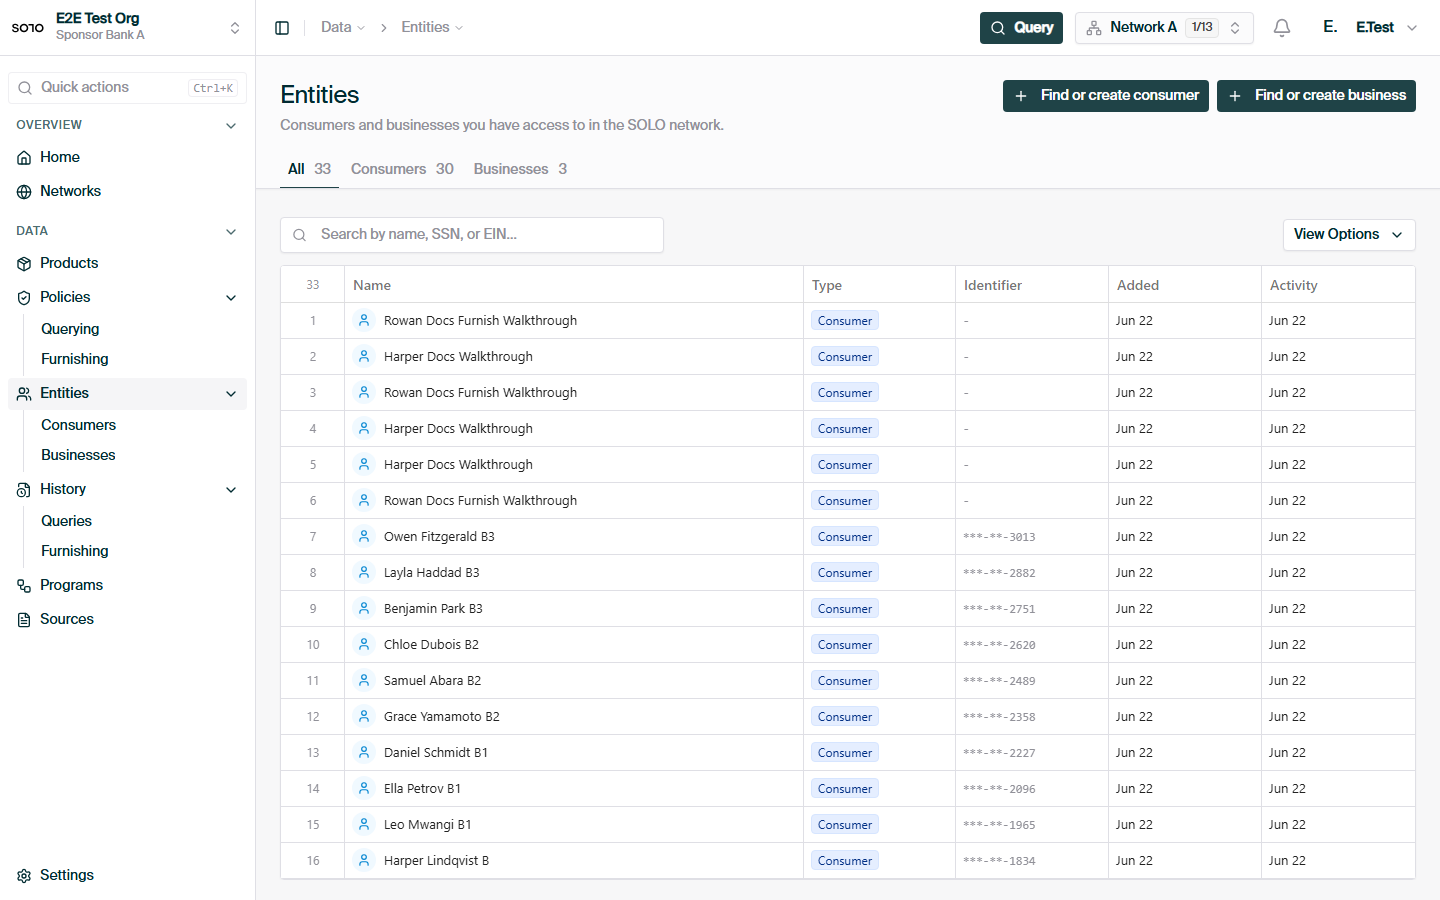
Task: Click person icon beside Grace Yamamoto B2
Action: (x=364, y=716)
